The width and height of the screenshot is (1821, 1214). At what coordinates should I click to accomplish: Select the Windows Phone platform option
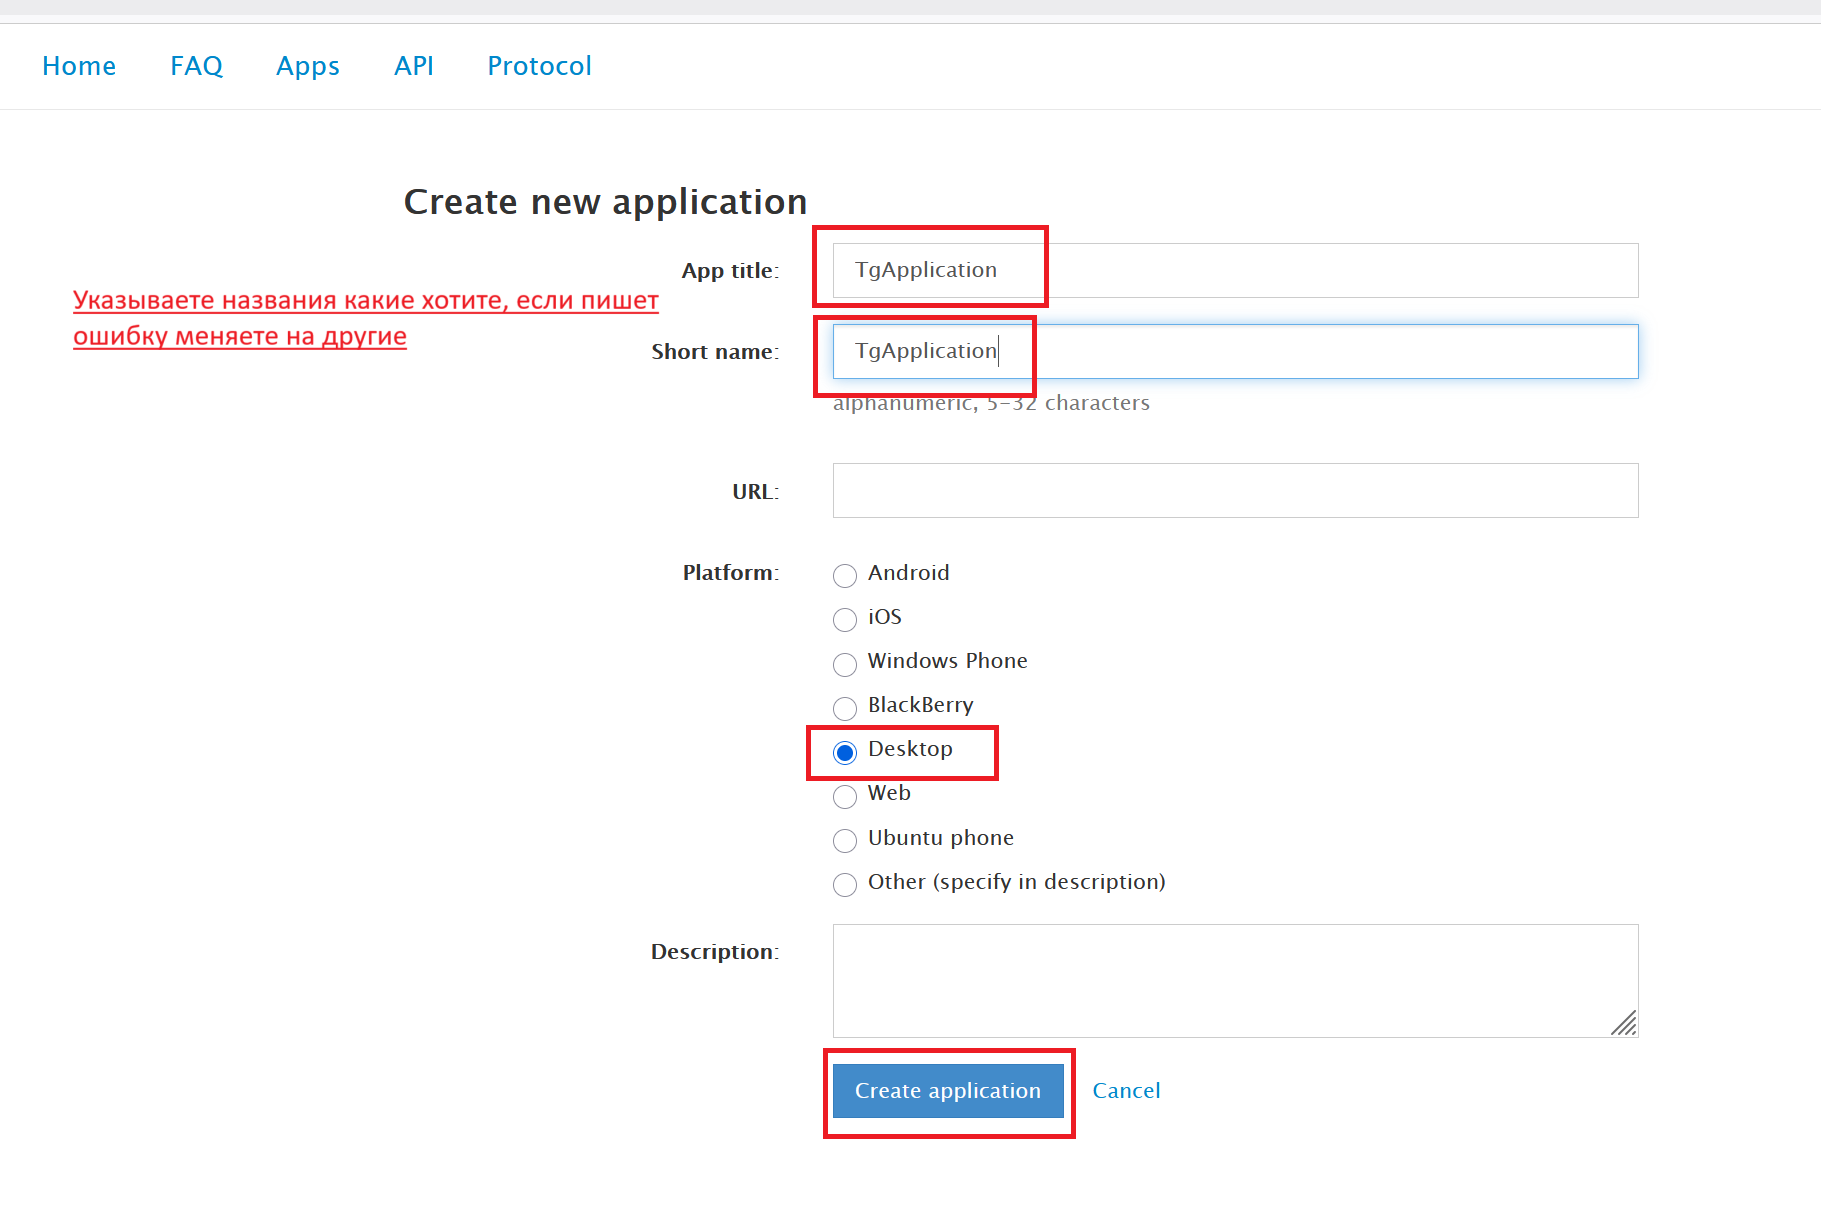[845, 664]
